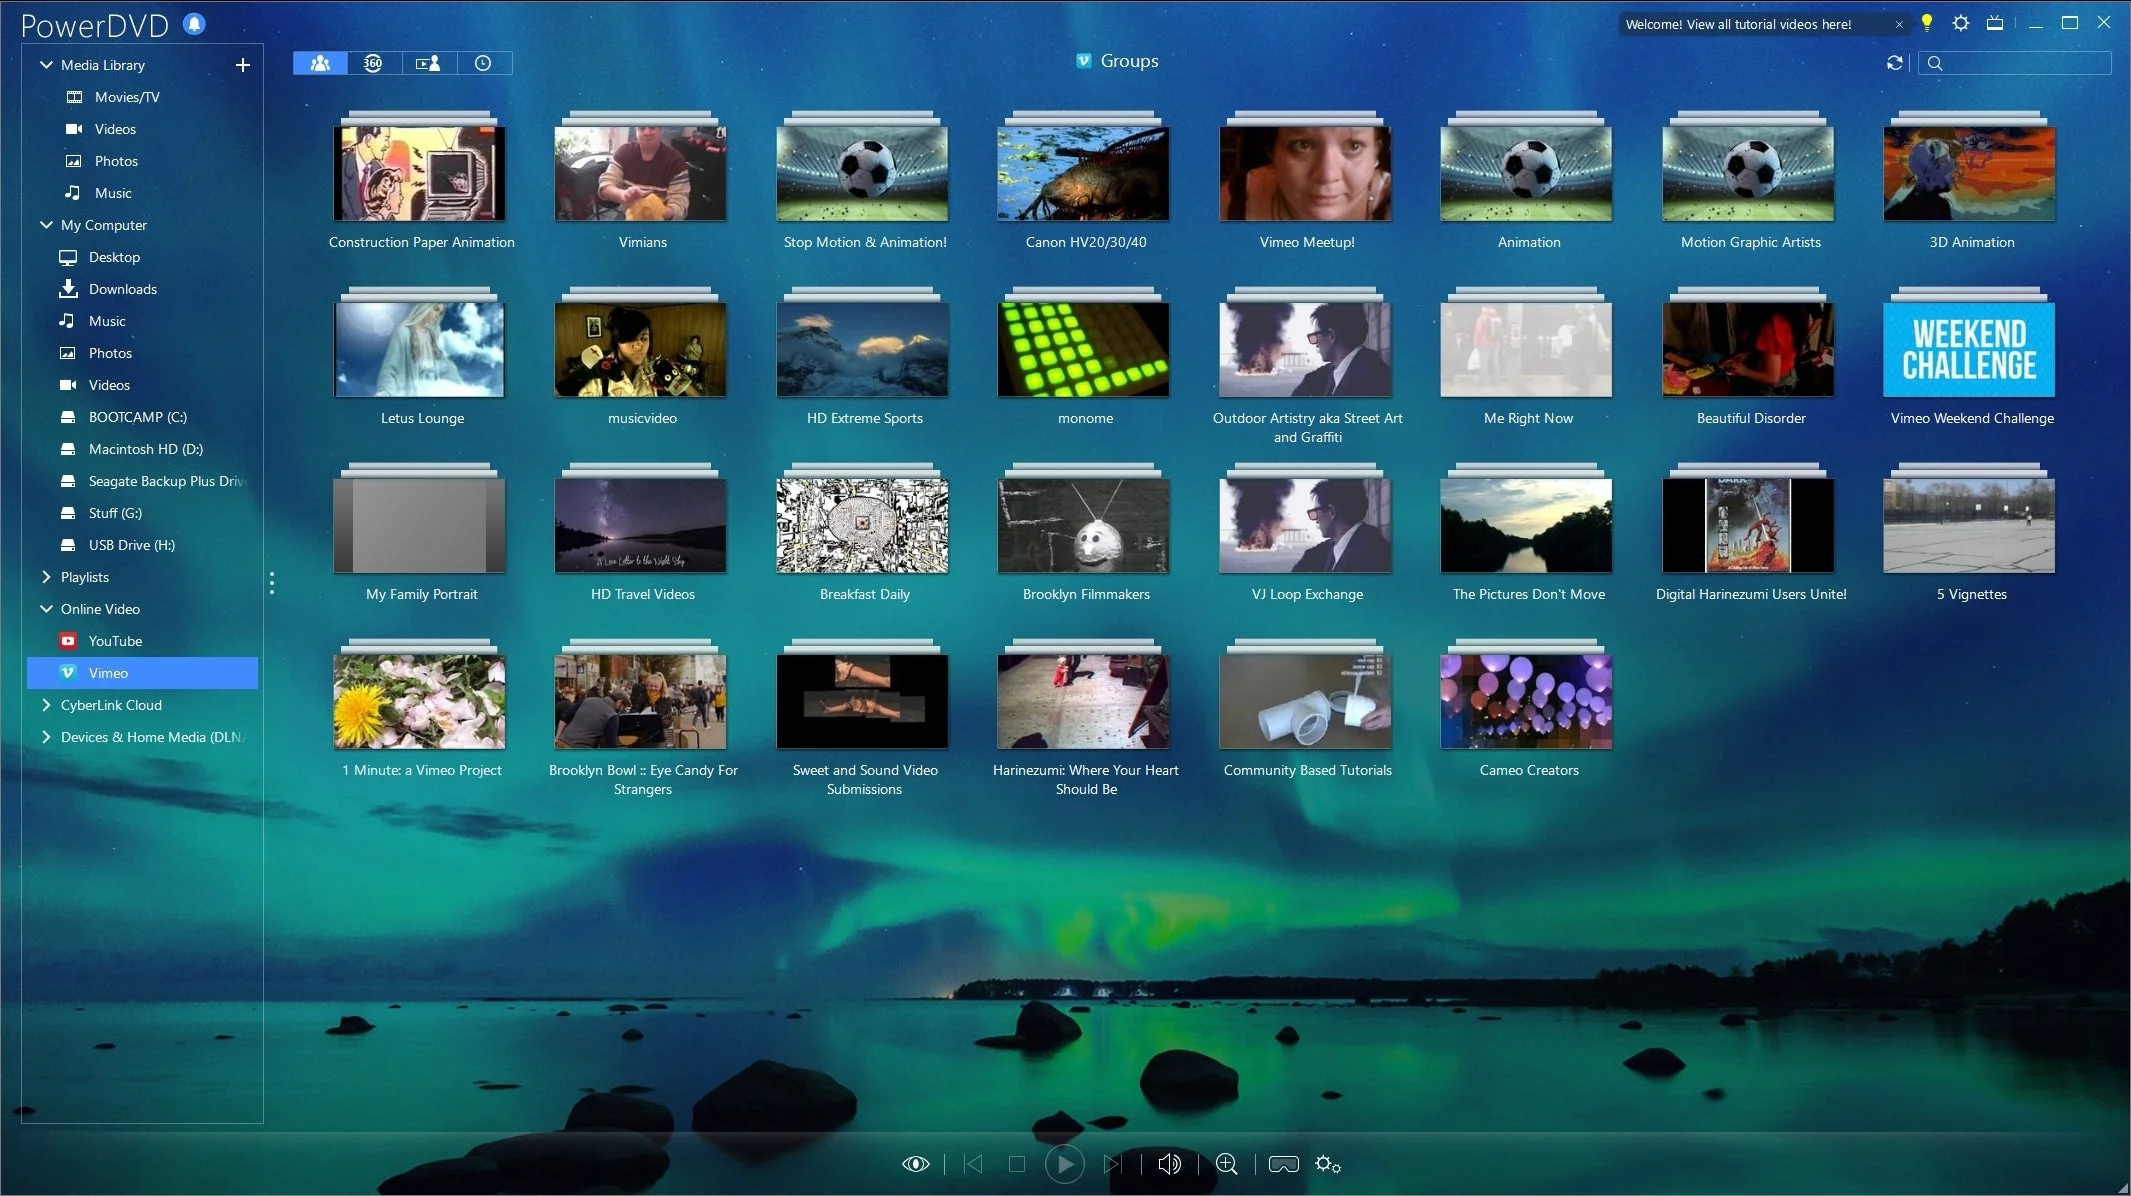The width and height of the screenshot is (2131, 1196).
Task: Open PowerDVD settings gear in title bar
Action: pyautogui.click(x=1960, y=24)
